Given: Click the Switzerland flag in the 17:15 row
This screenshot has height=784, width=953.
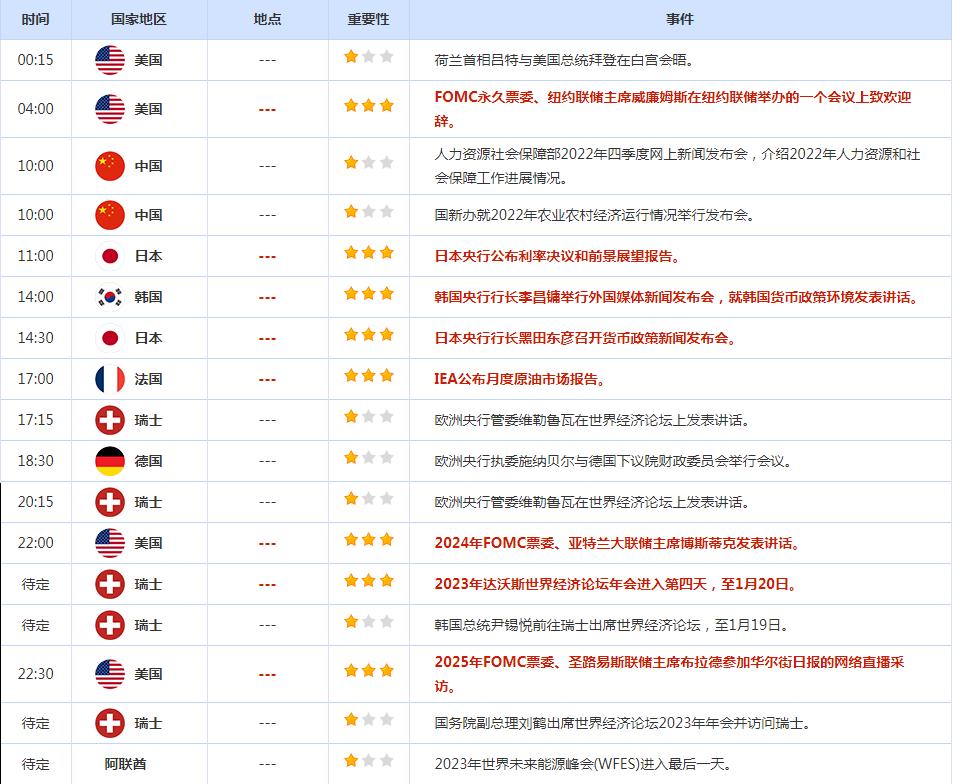Looking at the screenshot, I should 110,420.
